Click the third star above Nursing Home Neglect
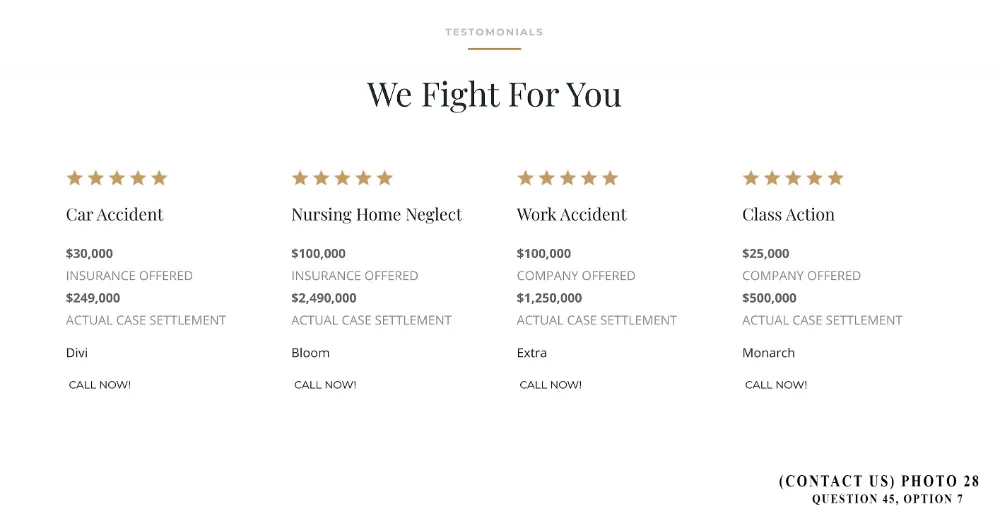The height and width of the screenshot is (523, 1000). 342,178
